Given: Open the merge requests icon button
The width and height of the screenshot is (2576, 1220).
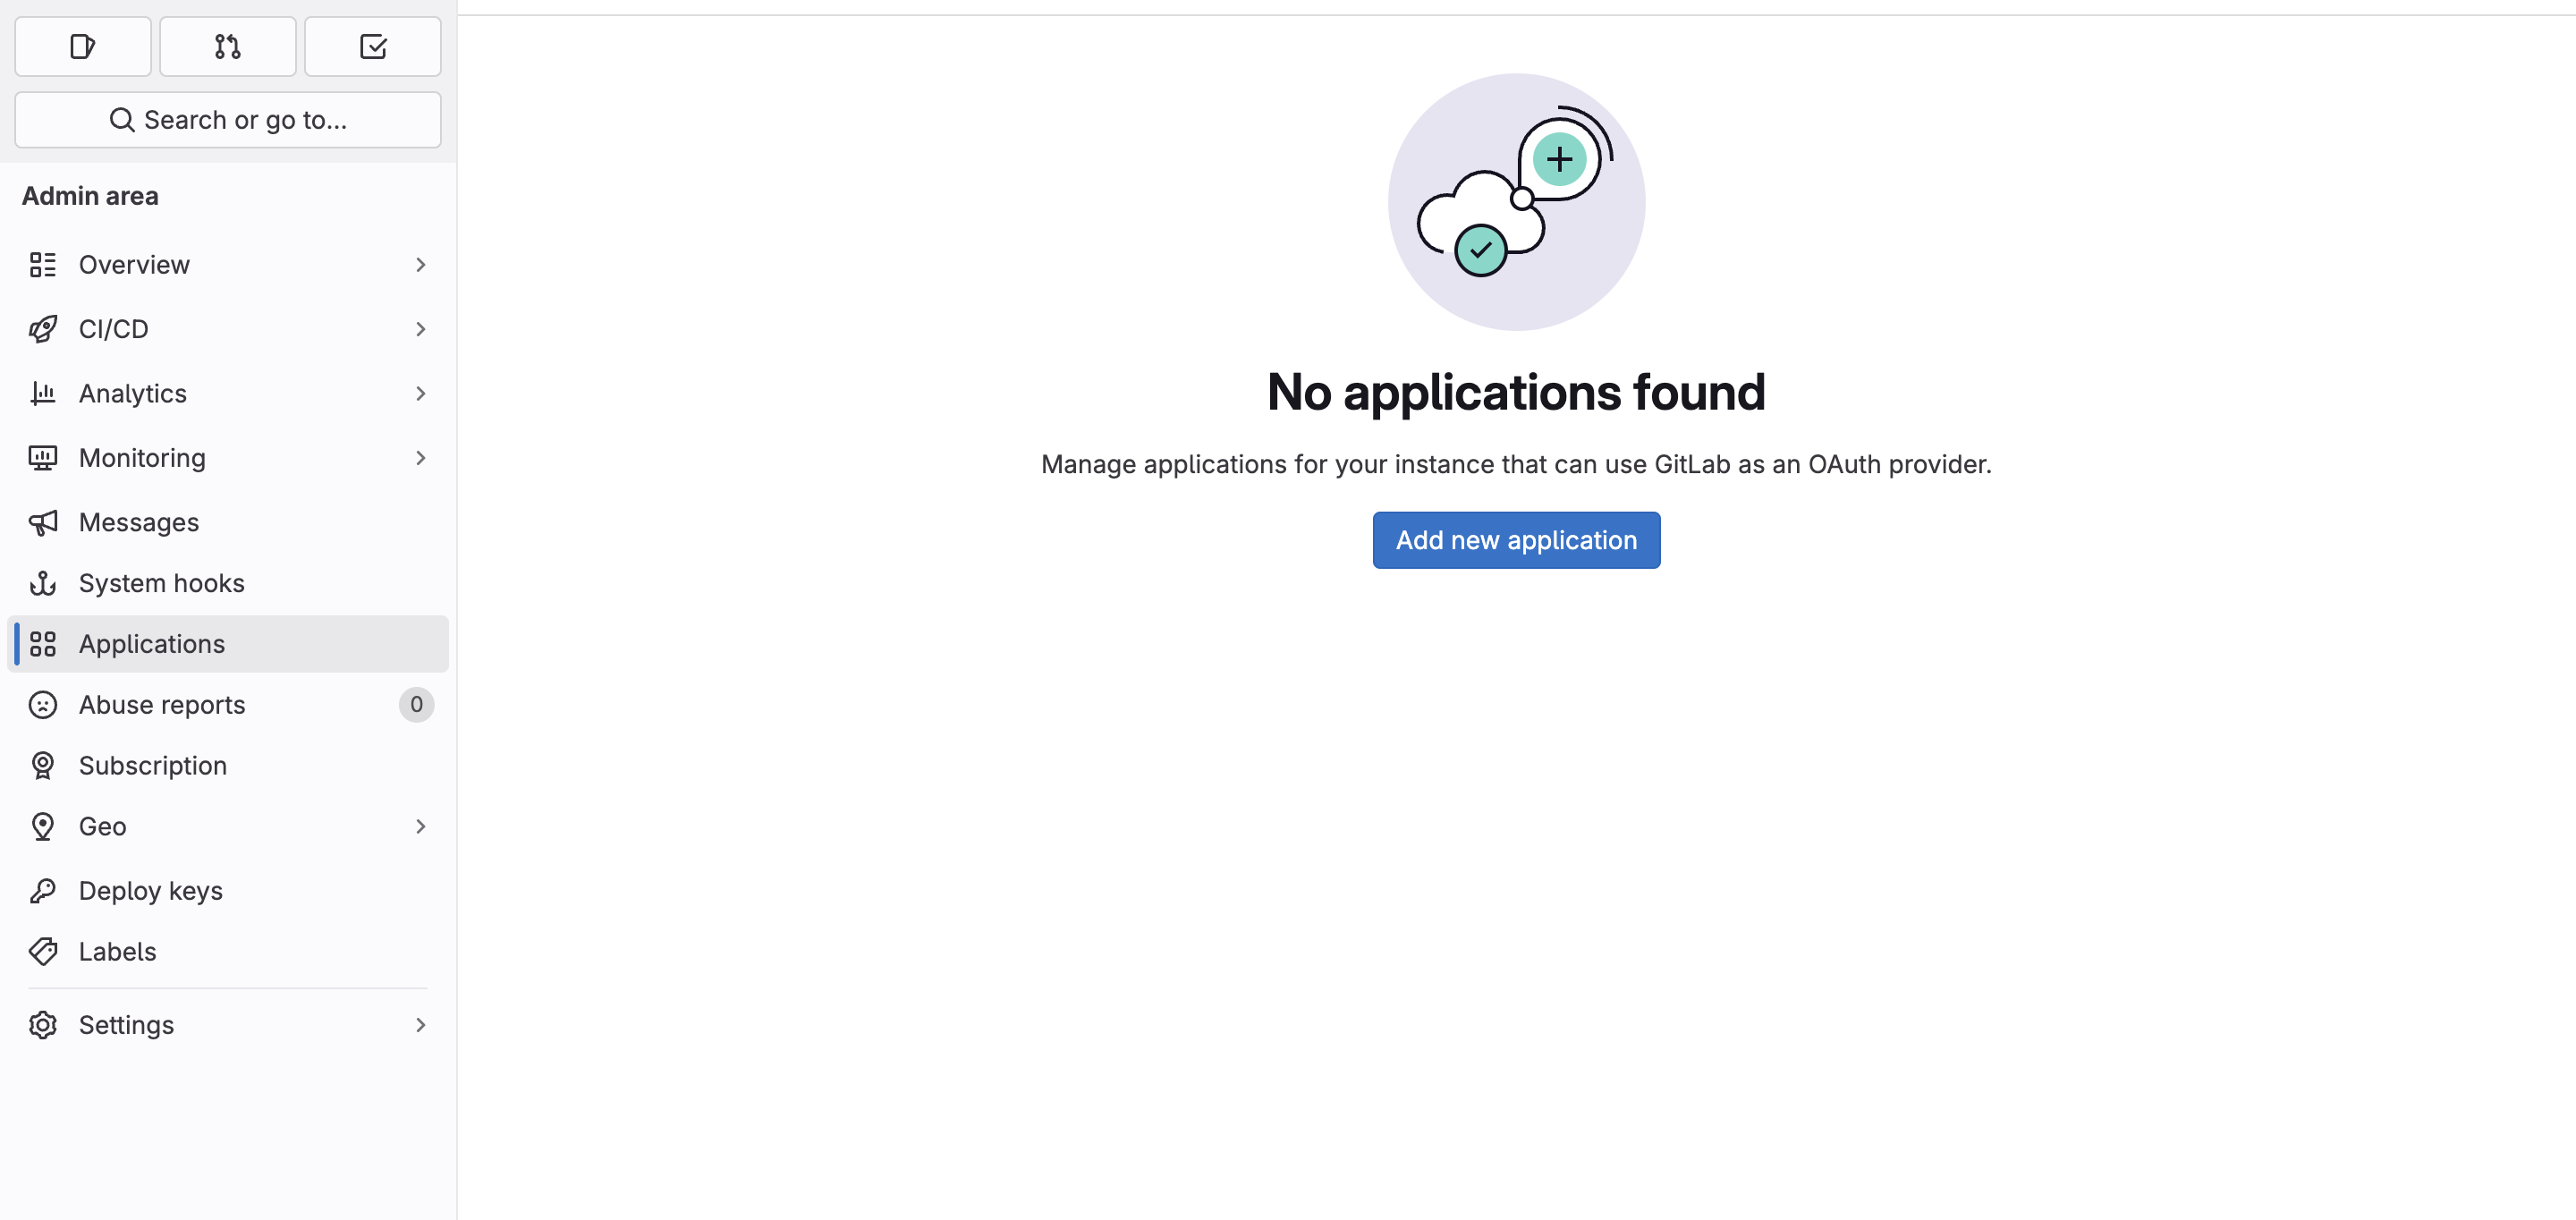Looking at the screenshot, I should pos(228,46).
